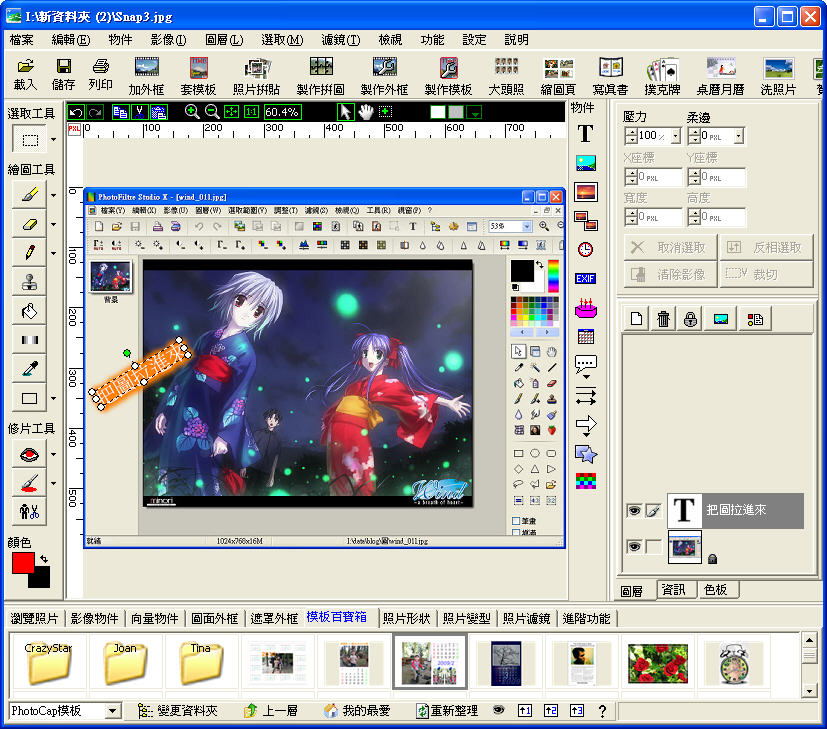Screen dimensions: 827x729
Task: Open the 圖層(L) menu
Action: (x=224, y=40)
